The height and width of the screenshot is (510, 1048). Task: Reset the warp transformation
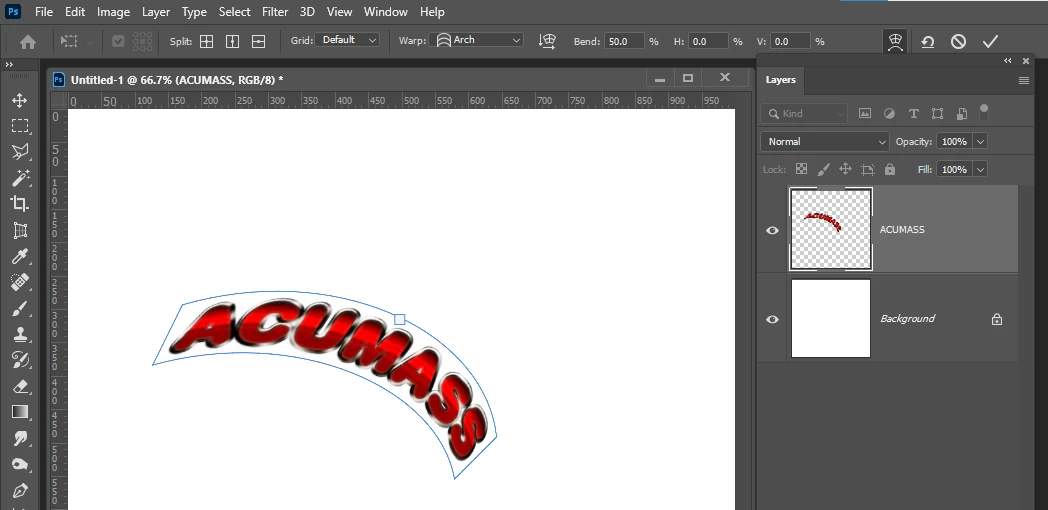[927, 41]
